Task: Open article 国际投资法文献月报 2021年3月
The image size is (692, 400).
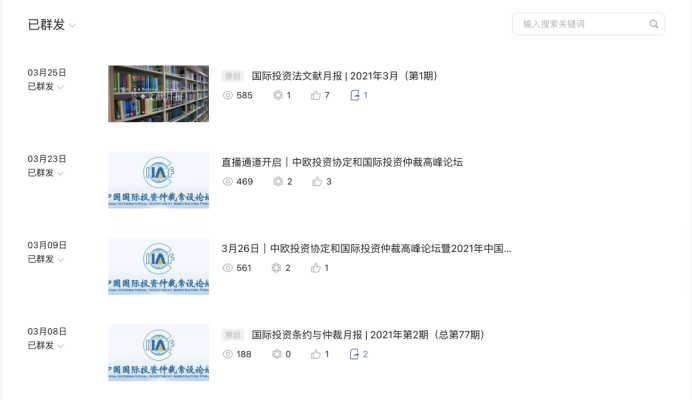Action: (x=344, y=76)
